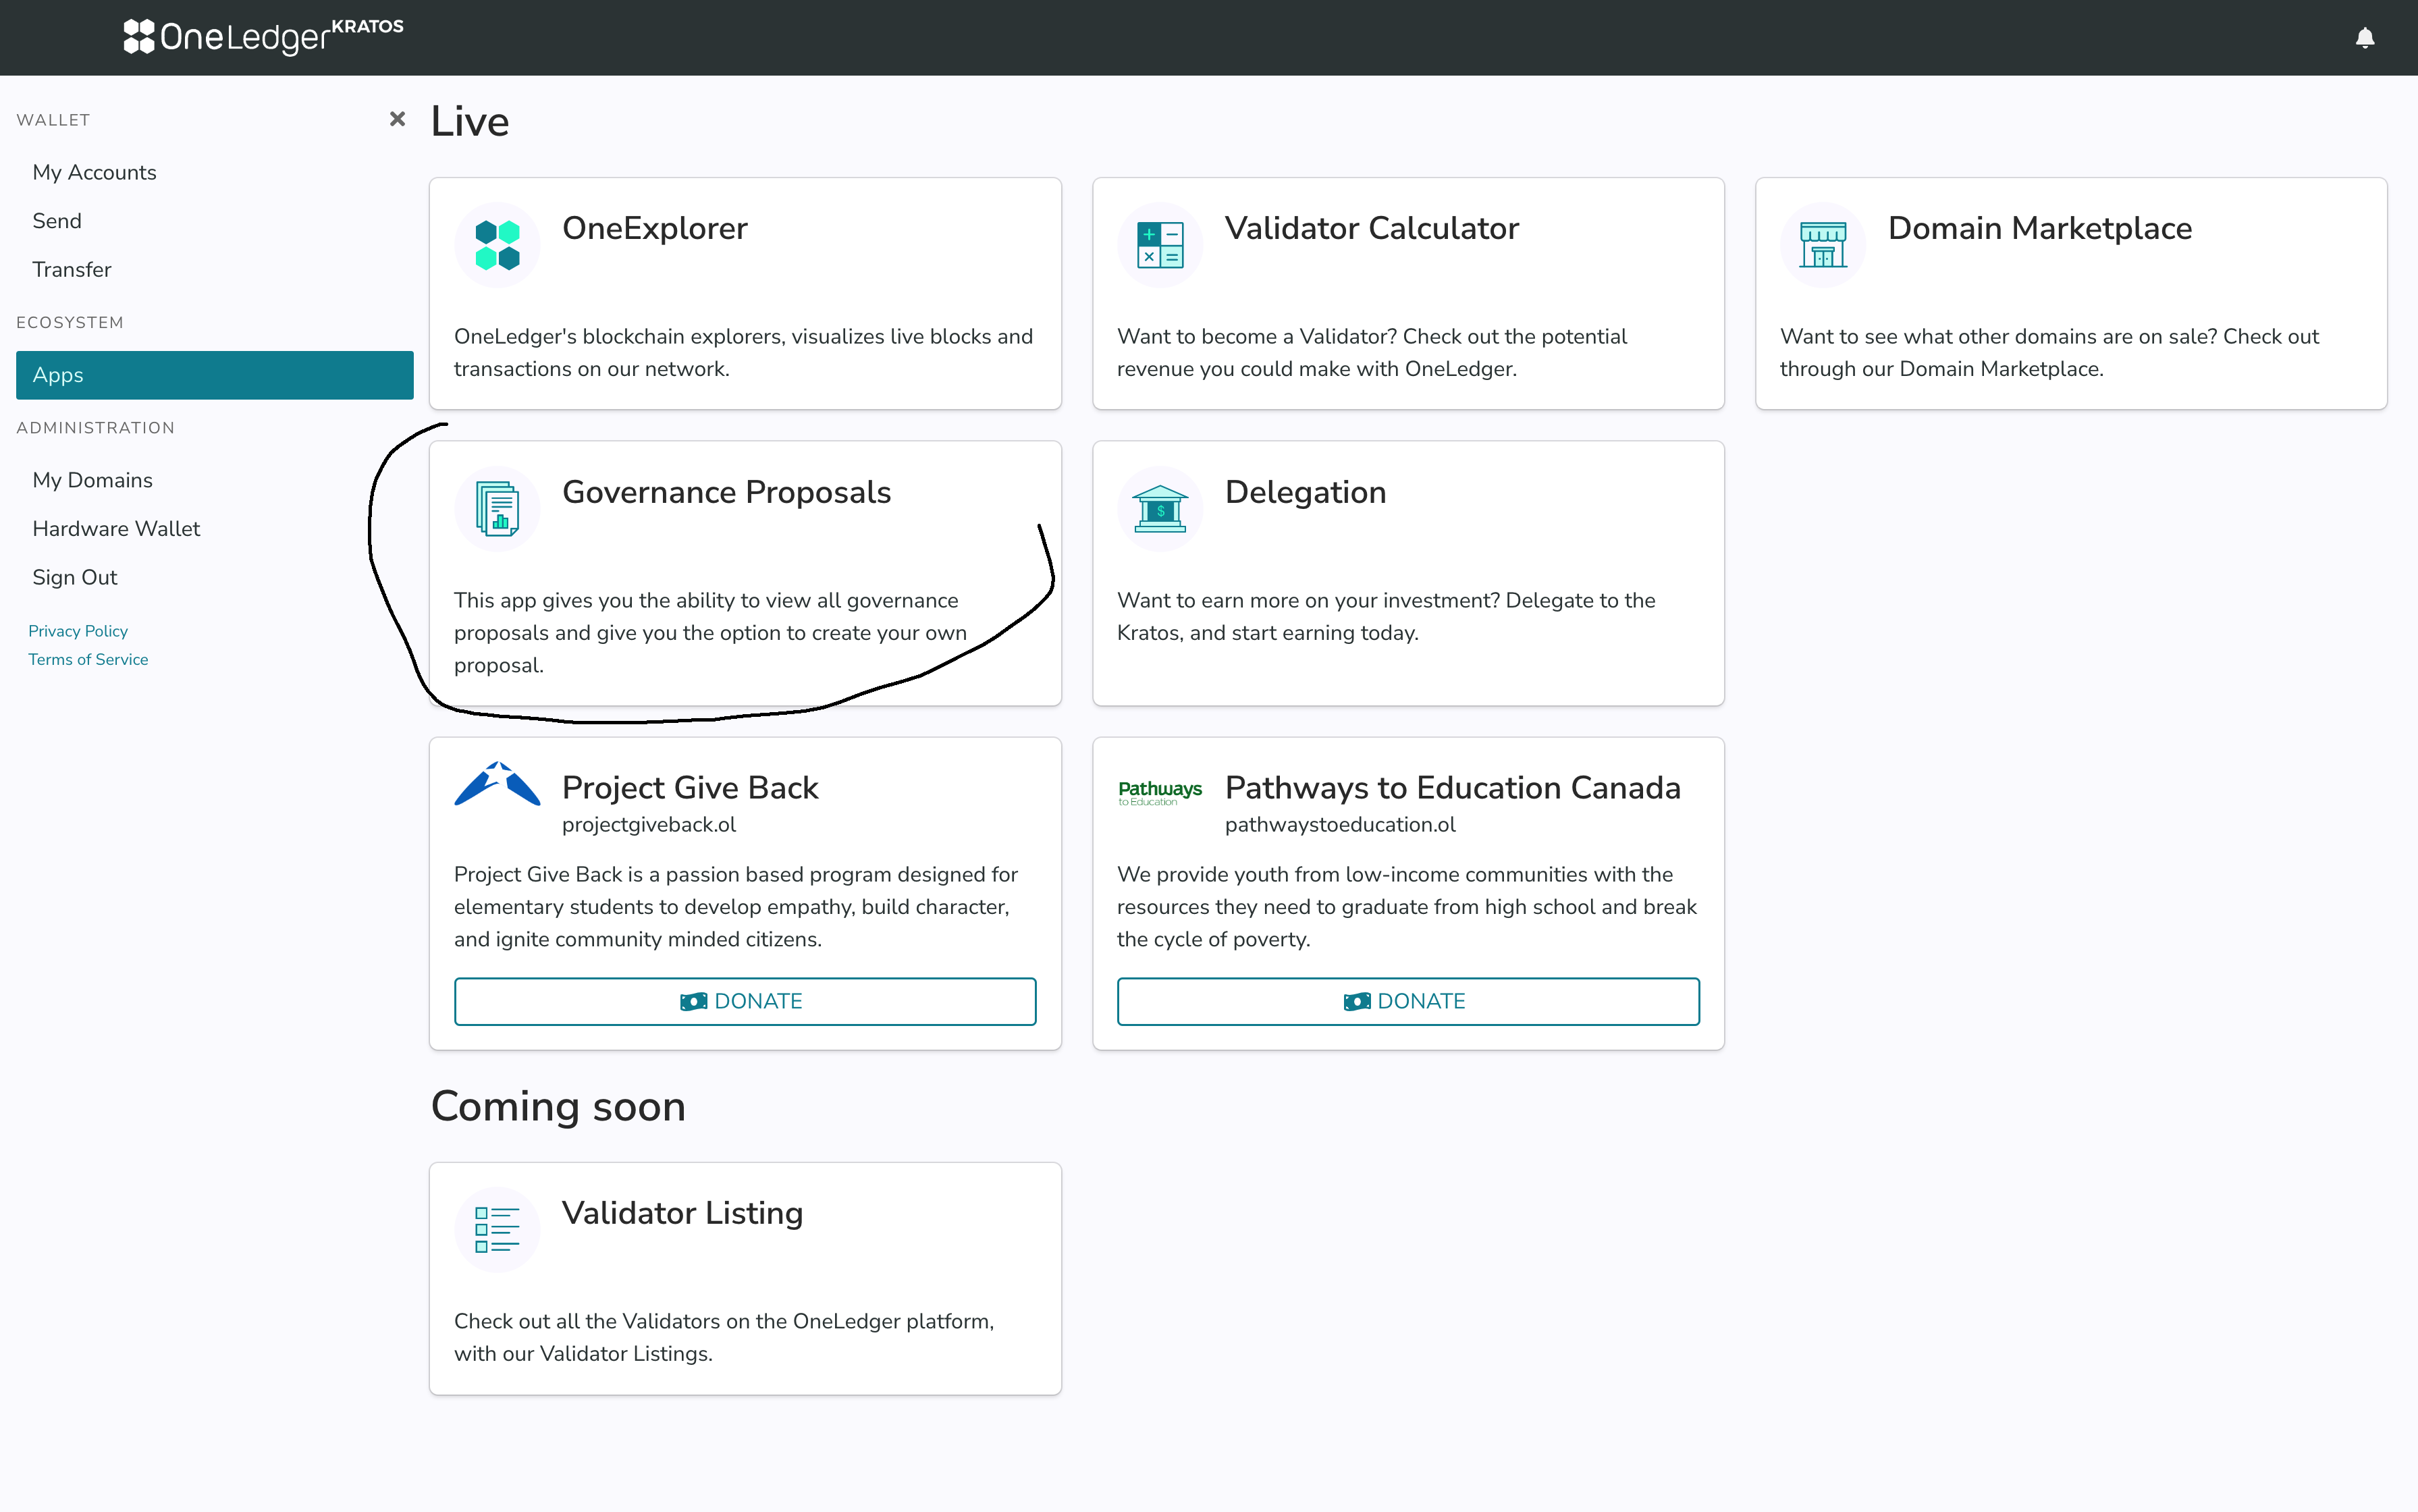
Task: Click the Validator Calculator icon
Action: coord(1160,245)
